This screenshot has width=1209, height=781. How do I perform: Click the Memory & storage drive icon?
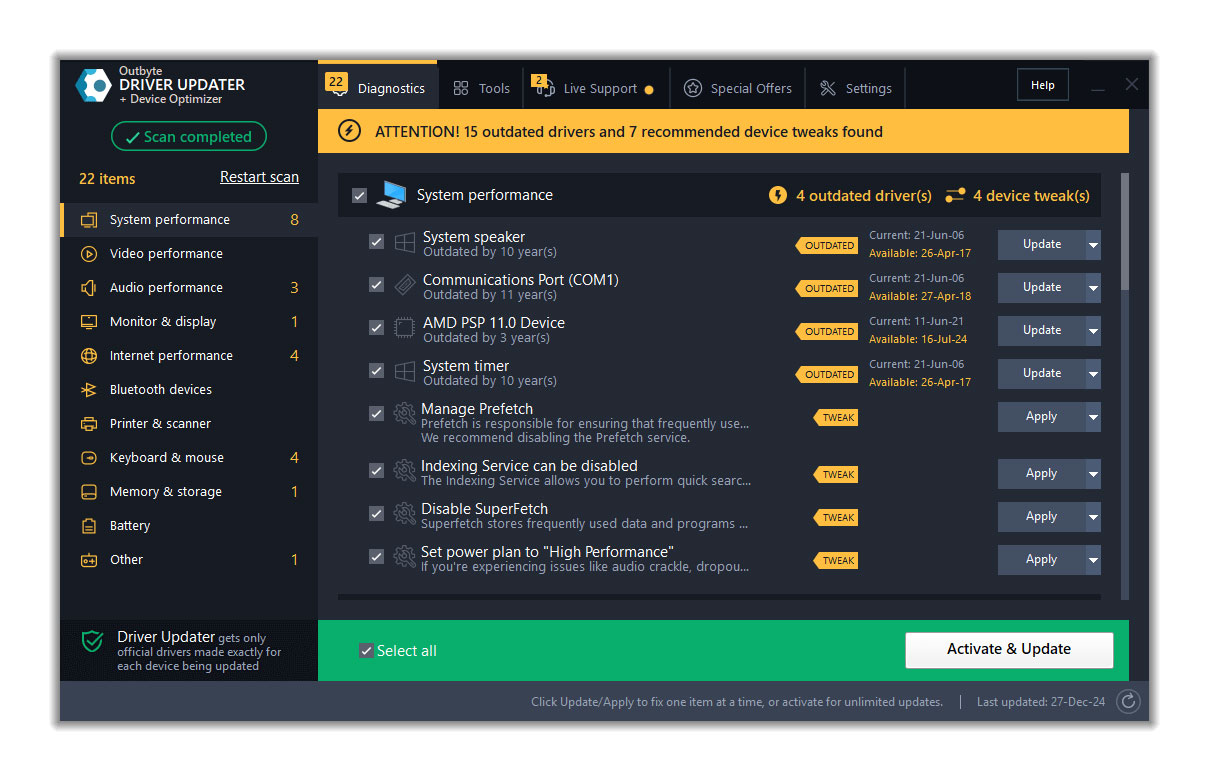tap(89, 492)
